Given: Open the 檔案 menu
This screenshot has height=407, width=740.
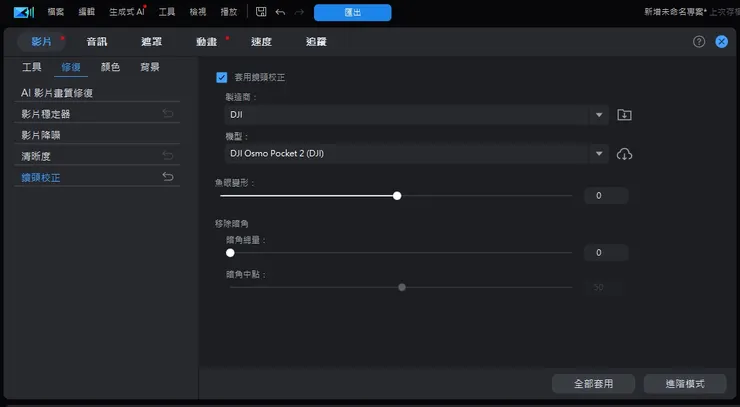Looking at the screenshot, I should (56, 12).
